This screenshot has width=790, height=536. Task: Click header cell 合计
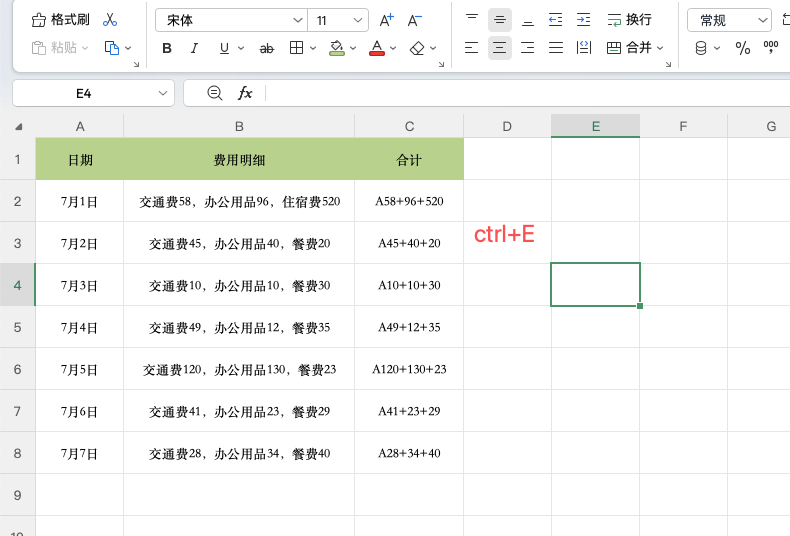(409, 160)
